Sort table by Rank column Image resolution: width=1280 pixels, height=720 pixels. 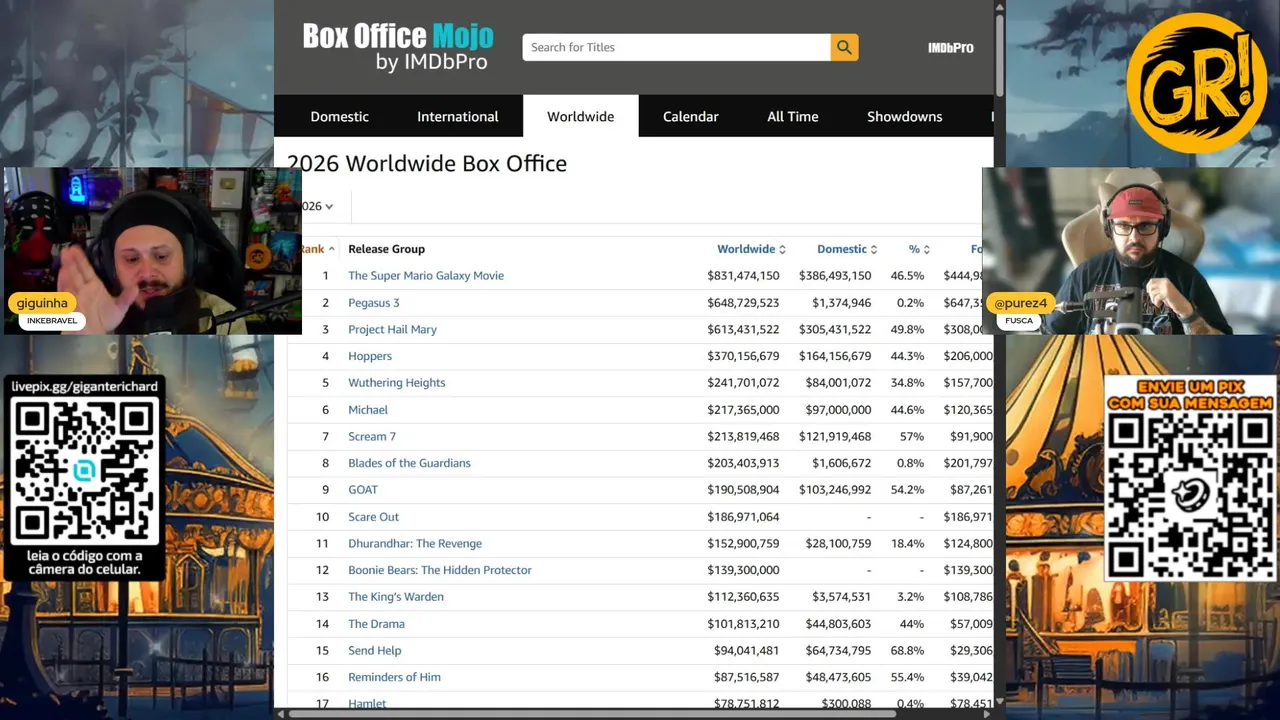click(x=317, y=249)
